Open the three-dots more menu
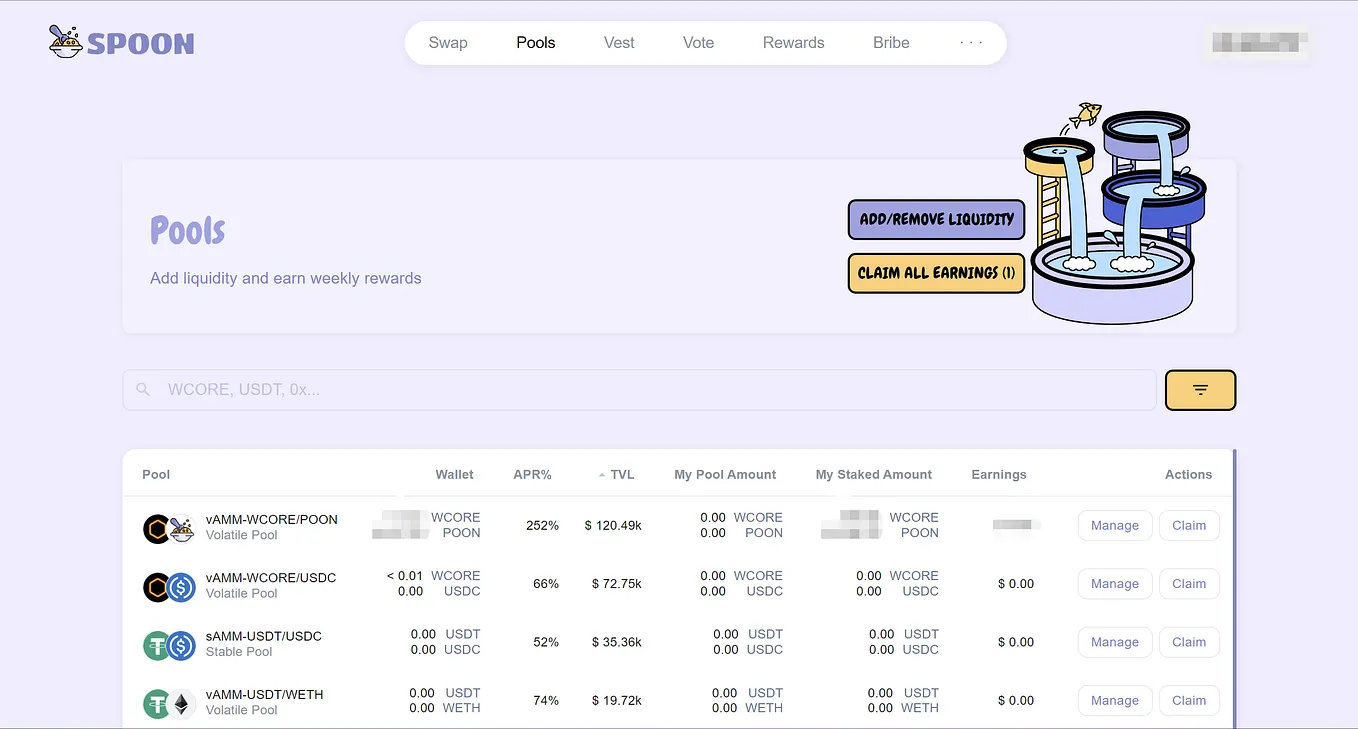Screen dimensions: 1358x729 971,43
